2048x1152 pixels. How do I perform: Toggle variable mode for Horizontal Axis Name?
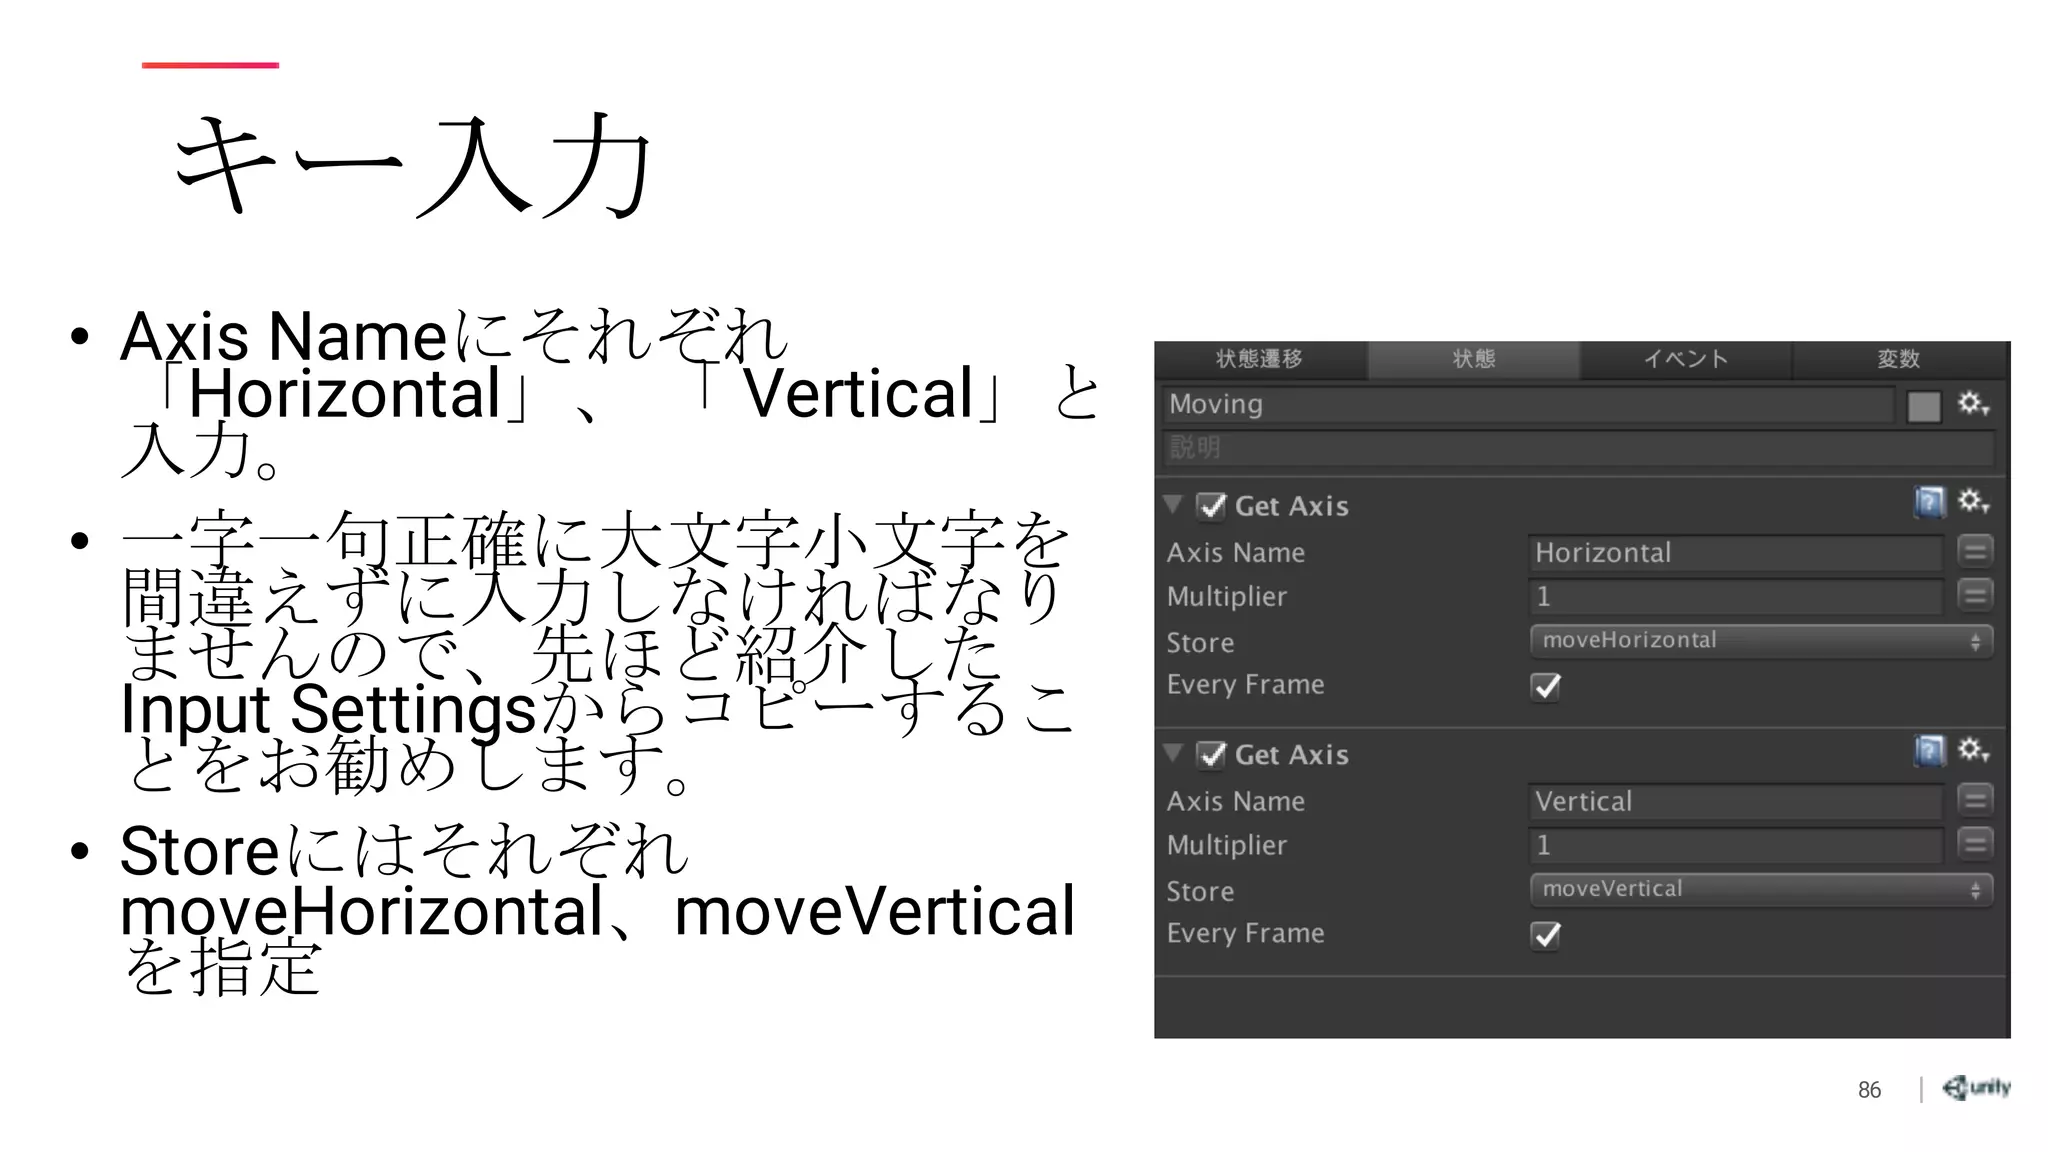pos(1975,551)
